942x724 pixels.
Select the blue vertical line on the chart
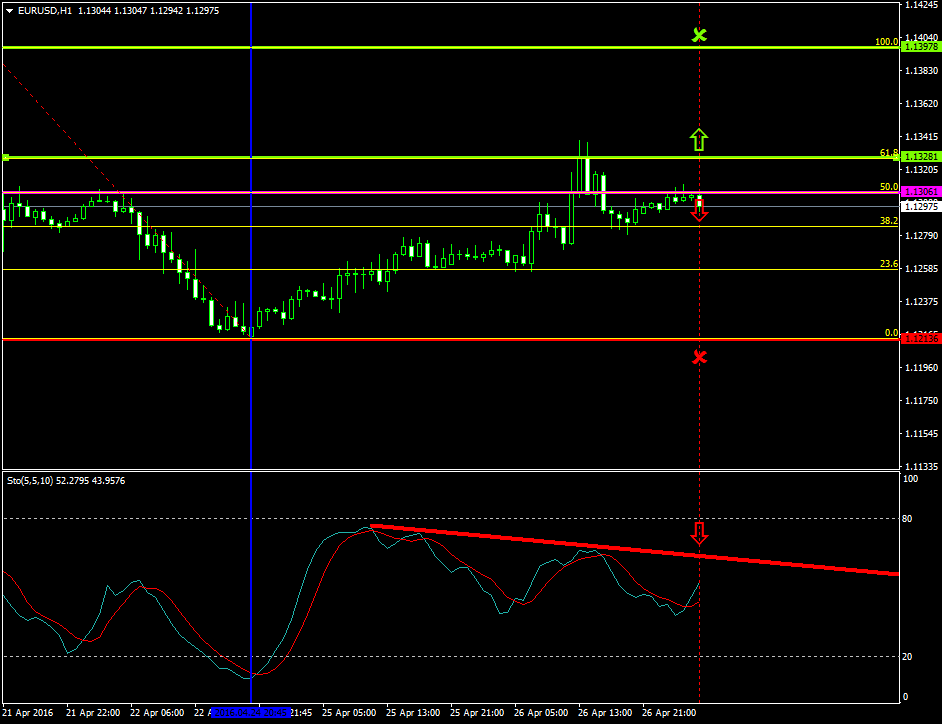tap(250, 300)
